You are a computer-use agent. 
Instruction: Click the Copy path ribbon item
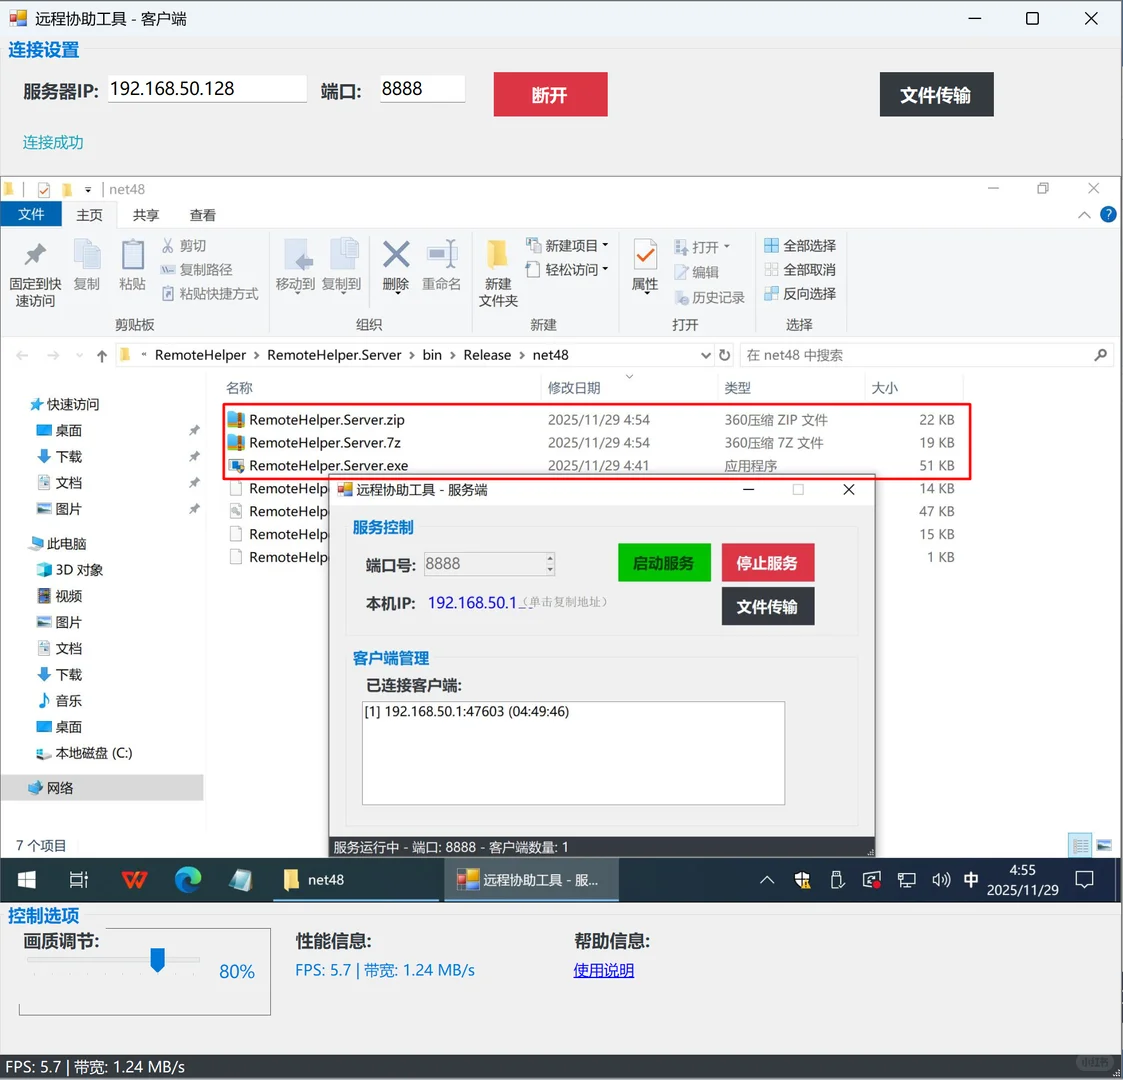coord(196,269)
